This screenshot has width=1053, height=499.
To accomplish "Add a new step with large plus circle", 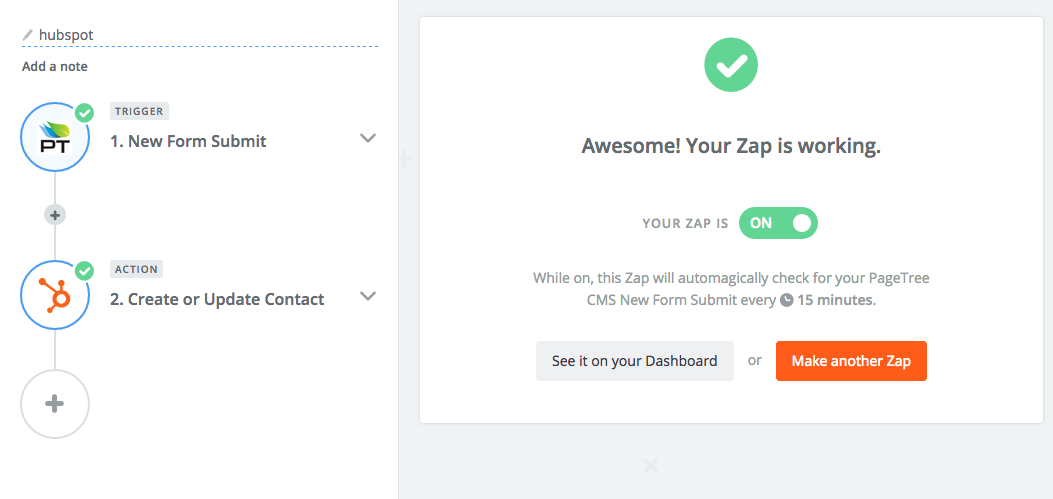I will pyautogui.click(x=55, y=404).
